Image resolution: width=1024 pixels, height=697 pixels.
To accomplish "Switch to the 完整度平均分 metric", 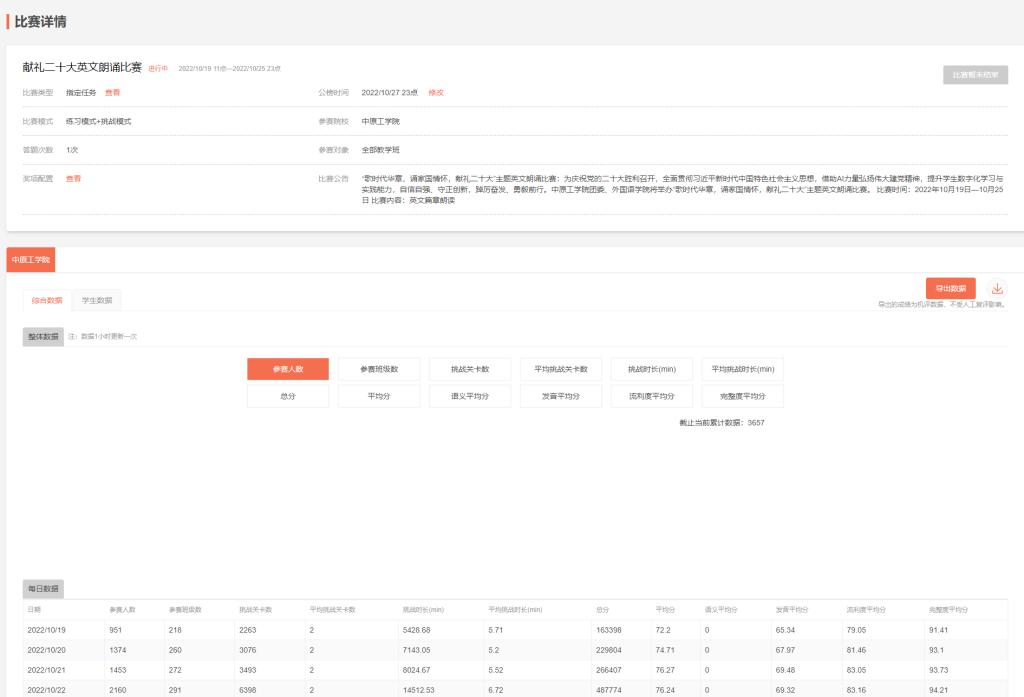I will tap(742, 396).
